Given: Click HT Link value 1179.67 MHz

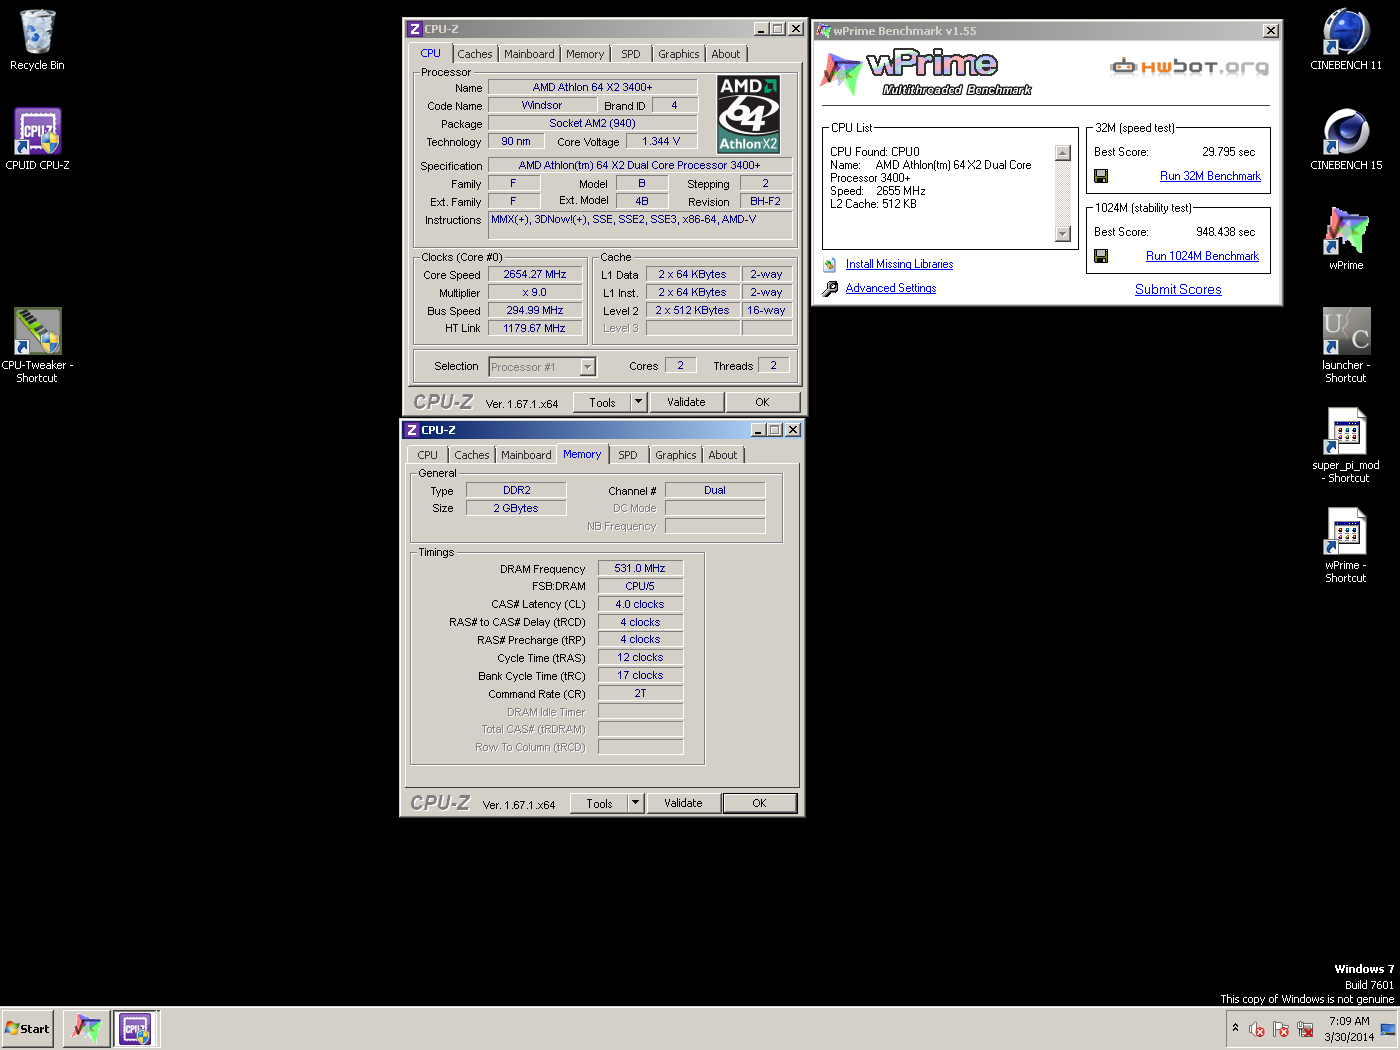Looking at the screenshot, I should [x=535, y=329].
